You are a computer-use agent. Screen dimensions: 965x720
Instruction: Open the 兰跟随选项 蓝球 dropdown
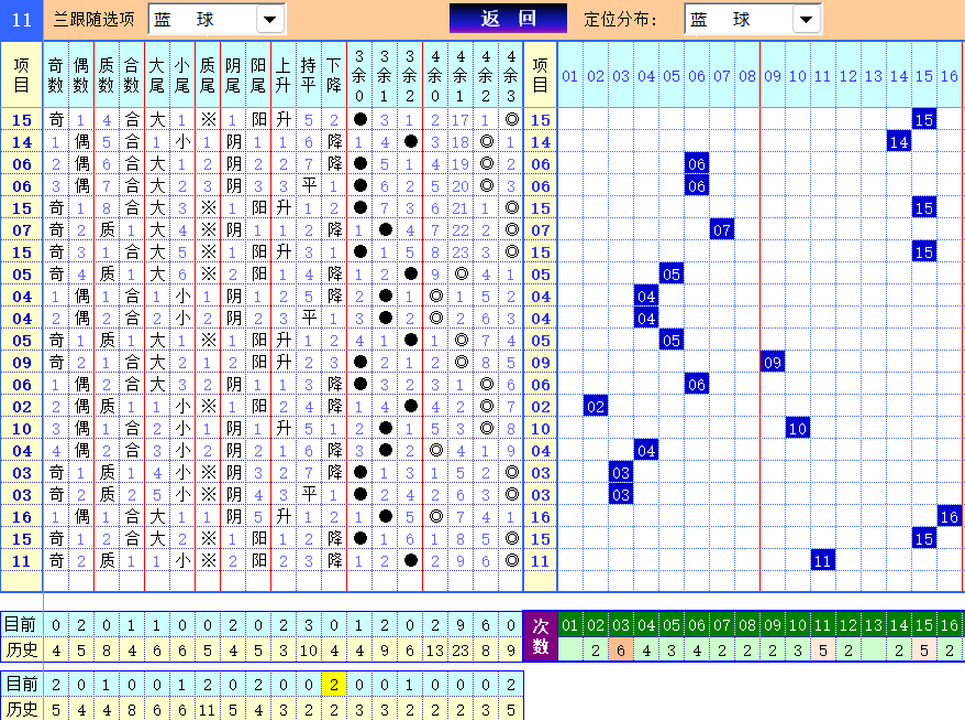tap(269, 19)
